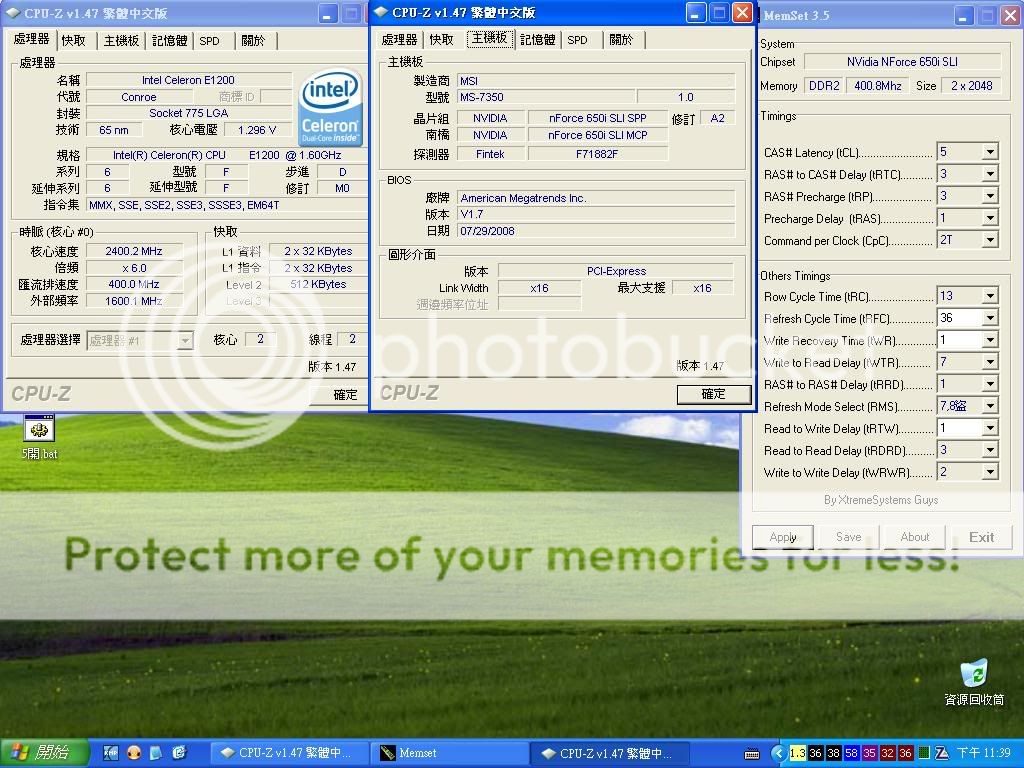Click the blue 58 tray temperature indicator
The height and width of the screenshot is (768, 1024).
[852, 753]
